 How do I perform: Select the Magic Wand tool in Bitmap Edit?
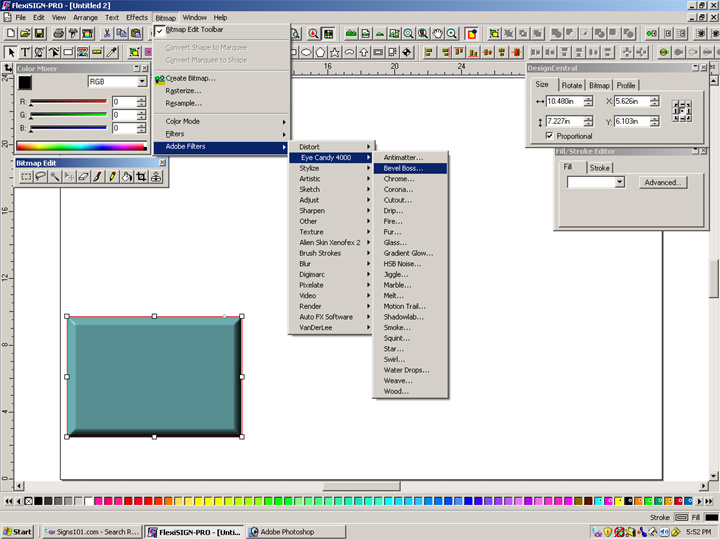(55, 177)
